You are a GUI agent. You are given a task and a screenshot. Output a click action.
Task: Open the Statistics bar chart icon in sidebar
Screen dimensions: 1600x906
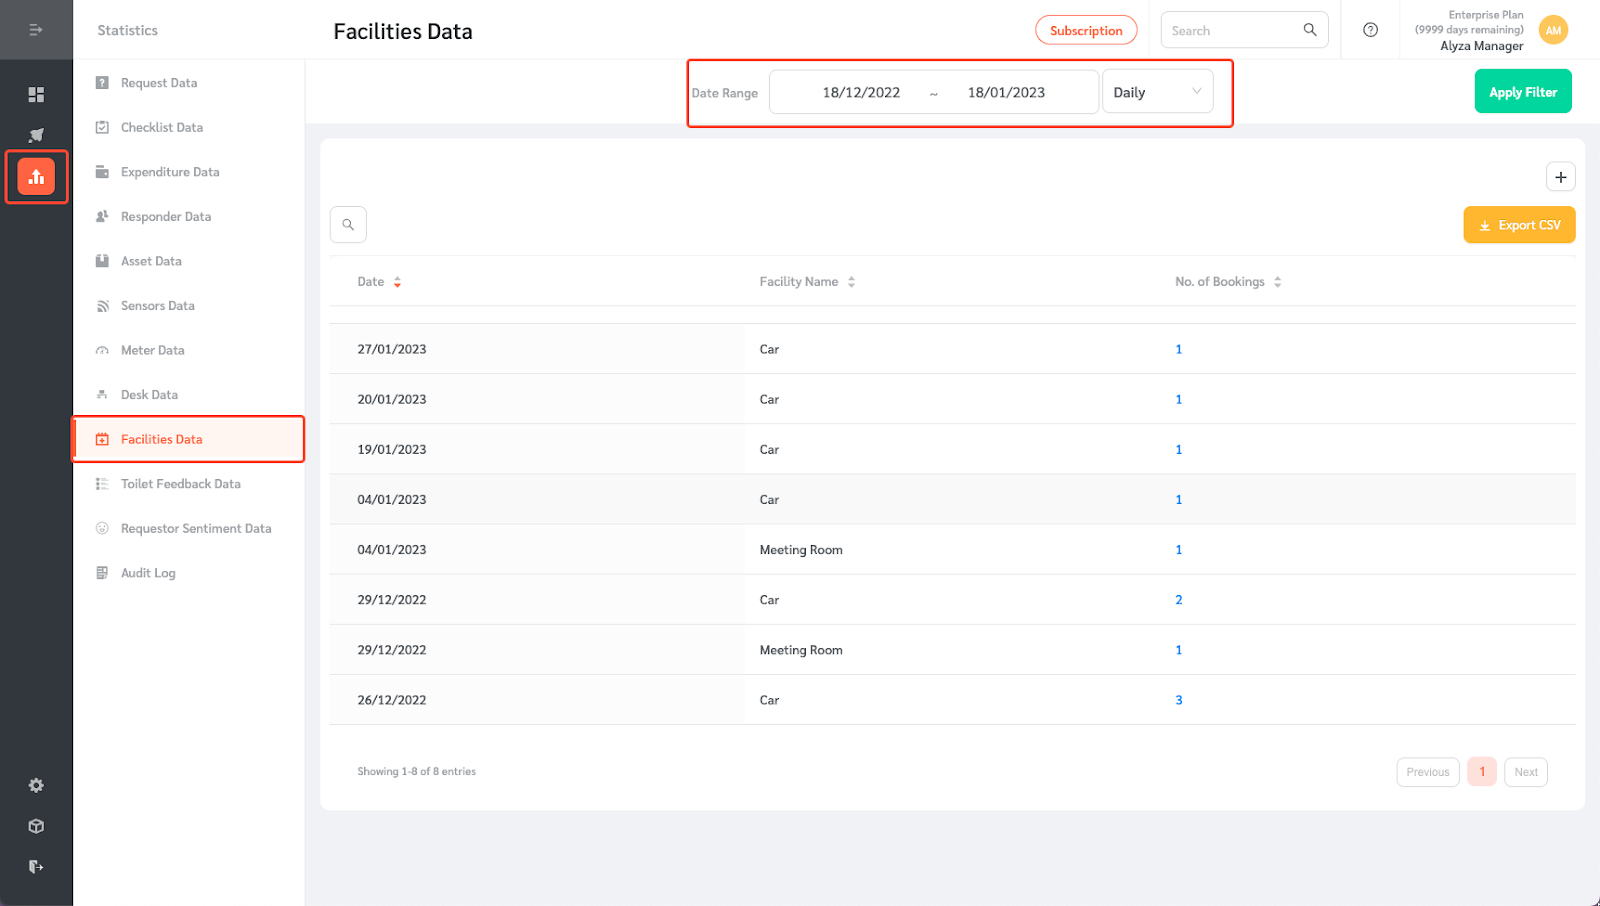[x=36, y=176]
